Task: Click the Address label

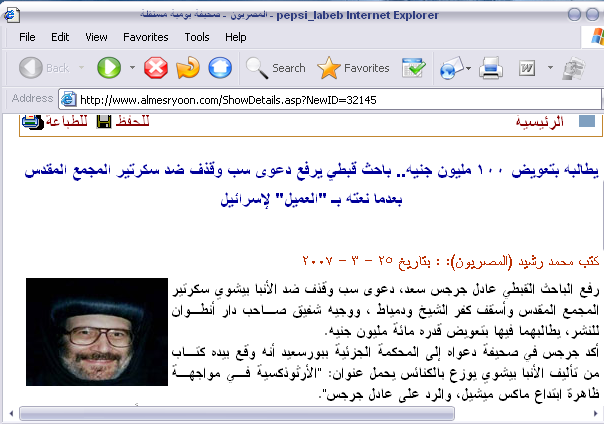Action: coord(32,98)
